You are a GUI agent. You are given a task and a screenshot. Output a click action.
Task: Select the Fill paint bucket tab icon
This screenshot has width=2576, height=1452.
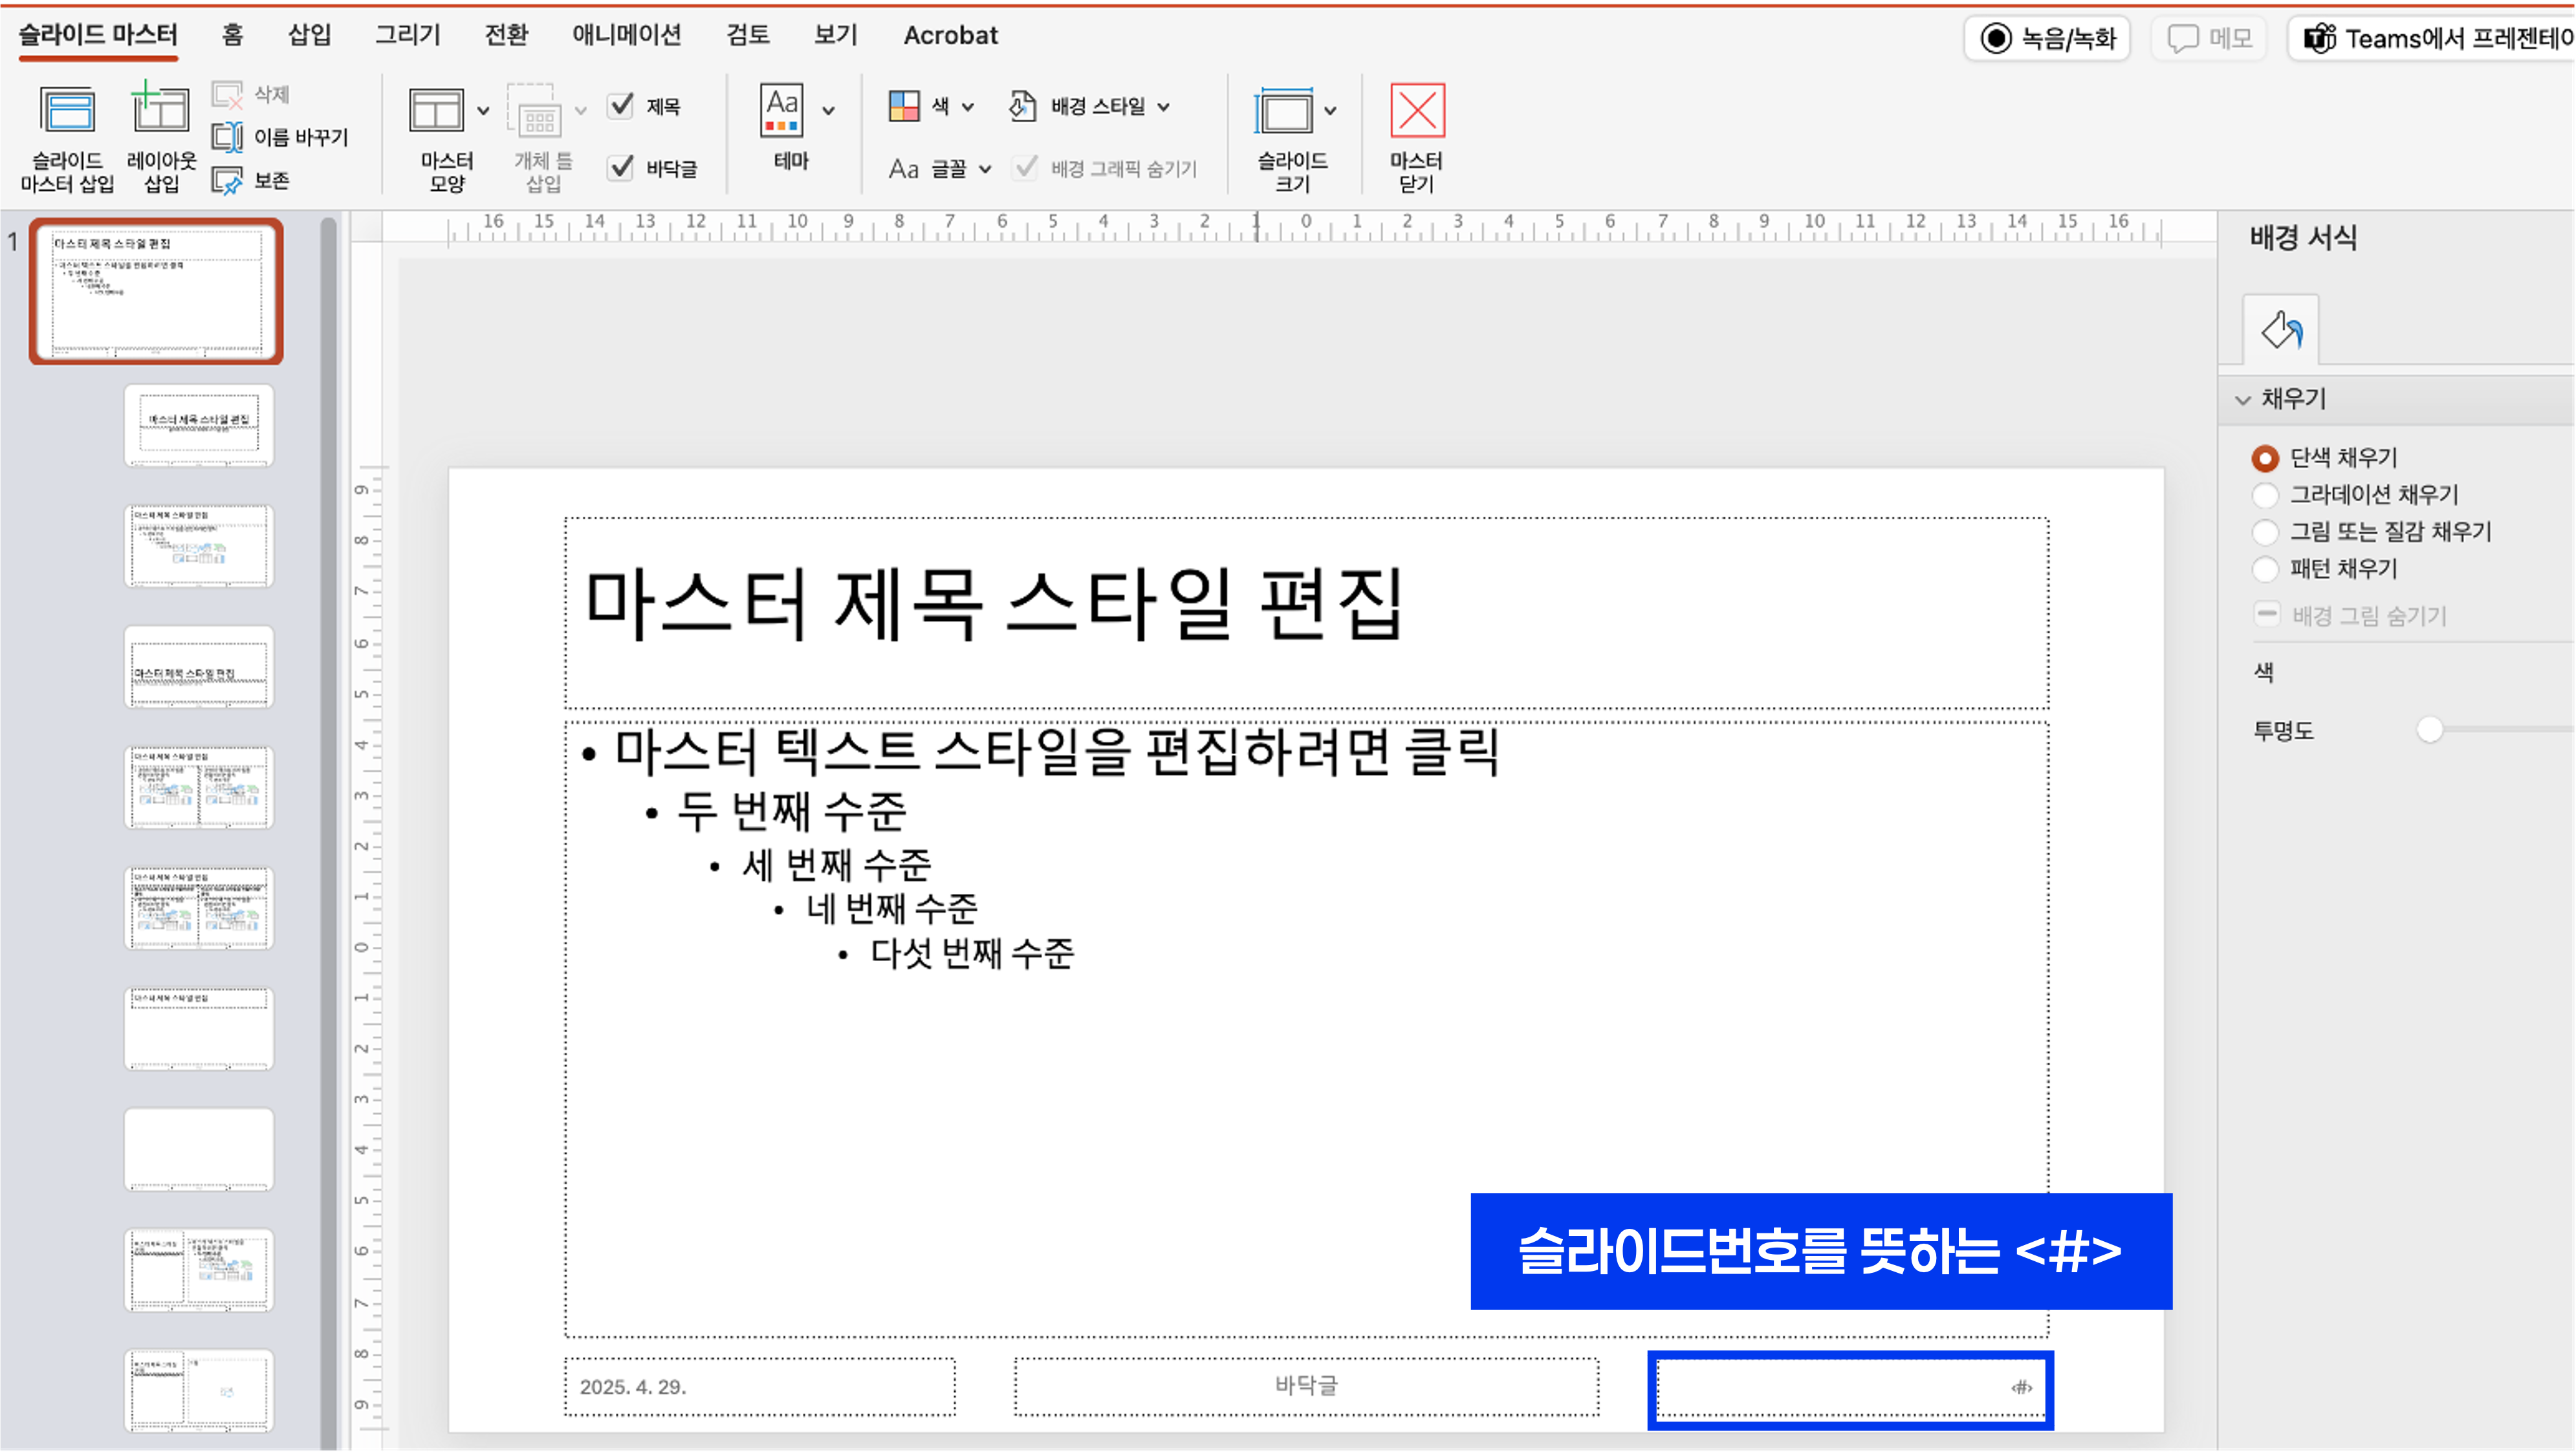click(2281, 330)
